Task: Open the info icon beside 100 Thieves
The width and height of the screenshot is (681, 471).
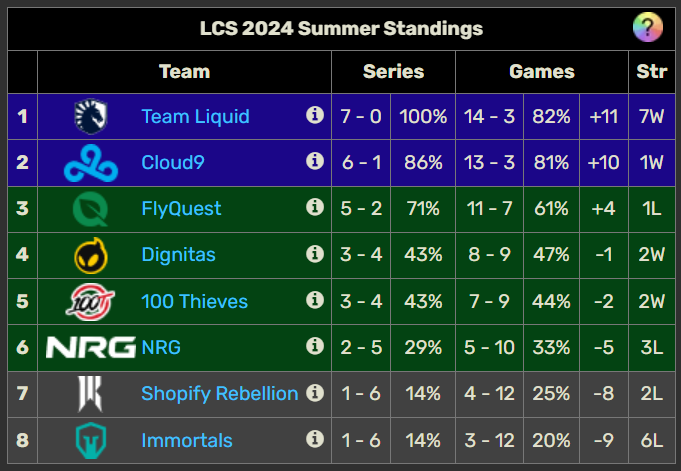Action: (315, 300)
